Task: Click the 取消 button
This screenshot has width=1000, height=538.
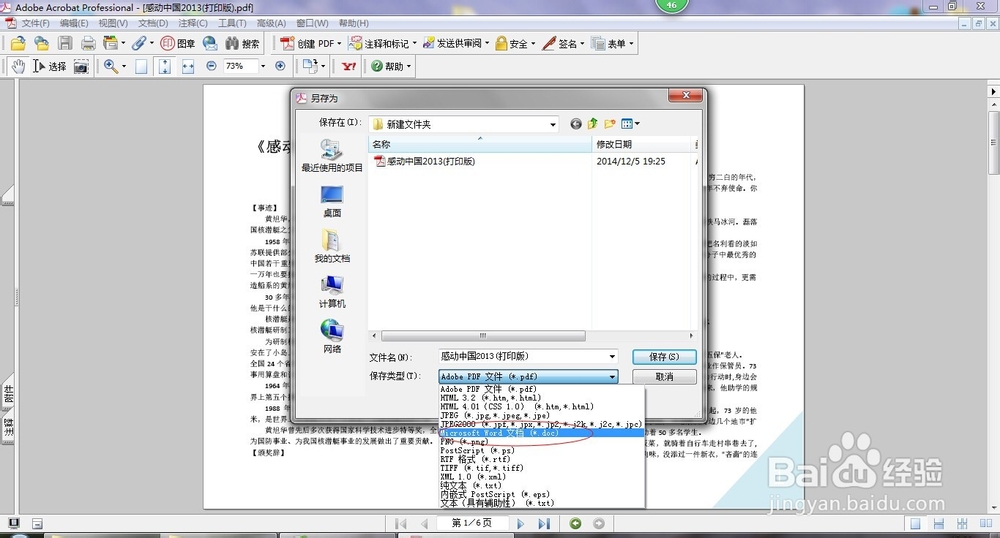Action: coord(664,377)
